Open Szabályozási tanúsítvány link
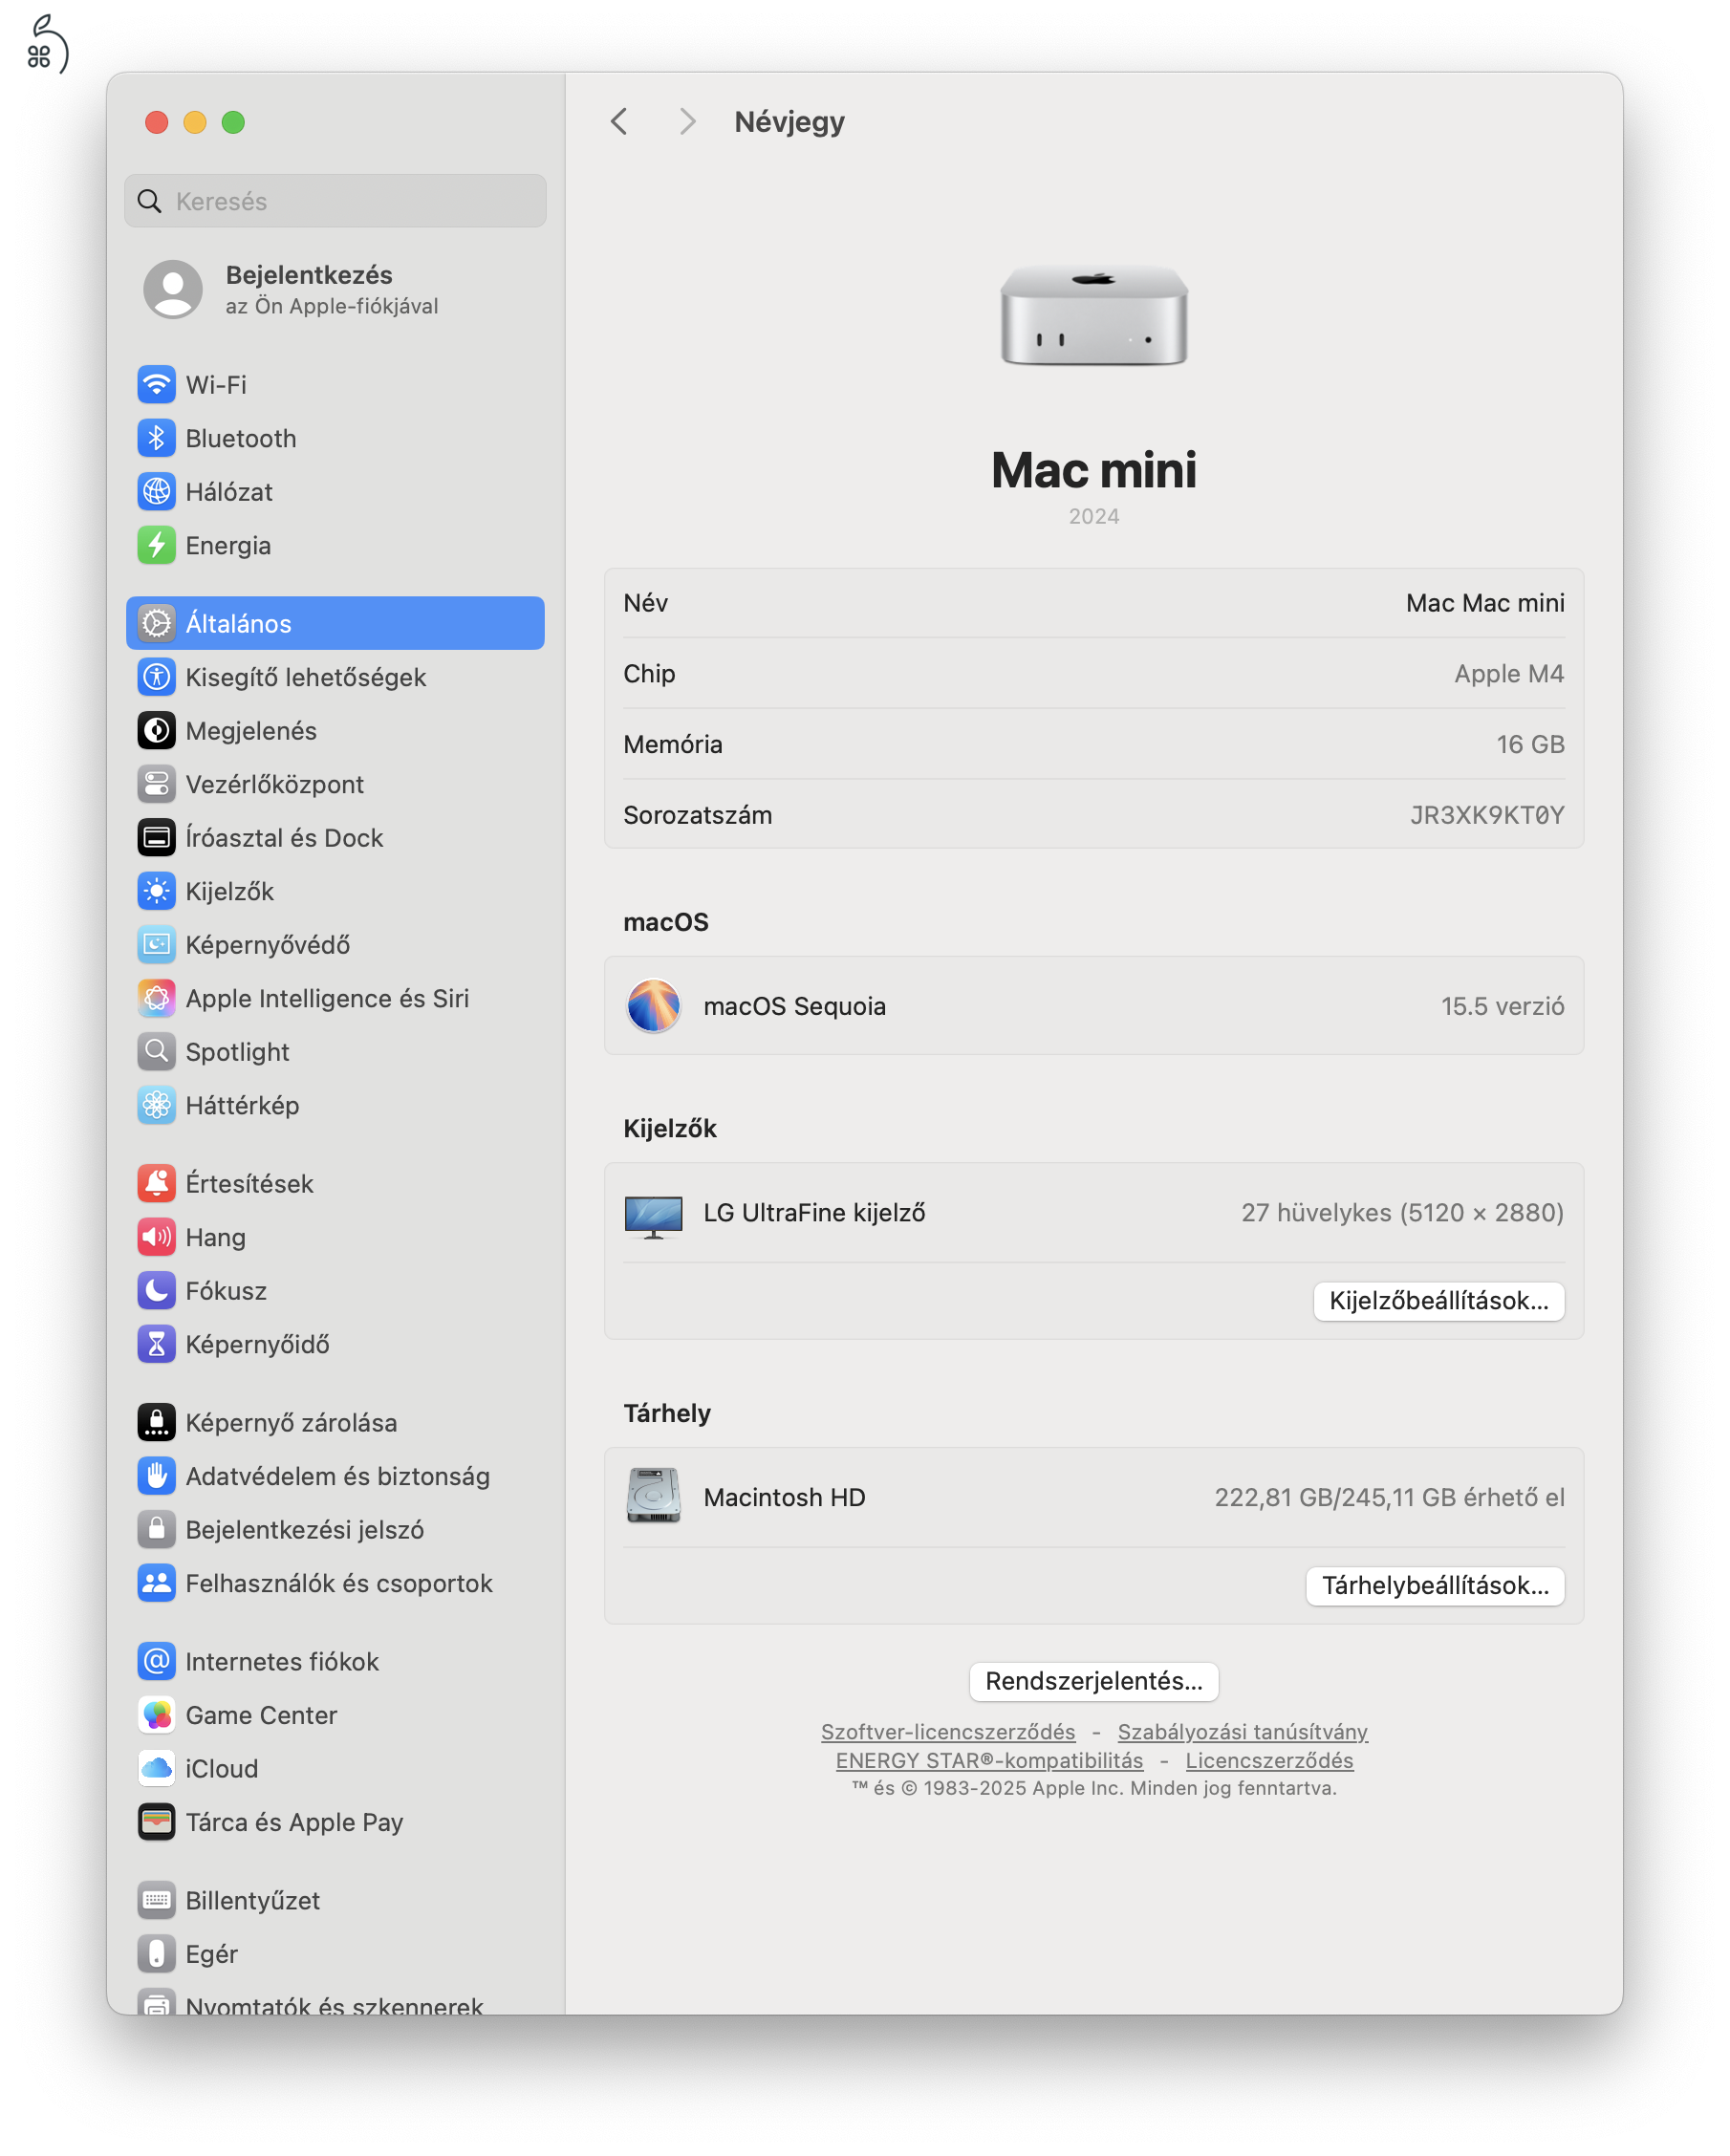The height and width of the screenshot is (2156, 1730). [1242, 1732]
